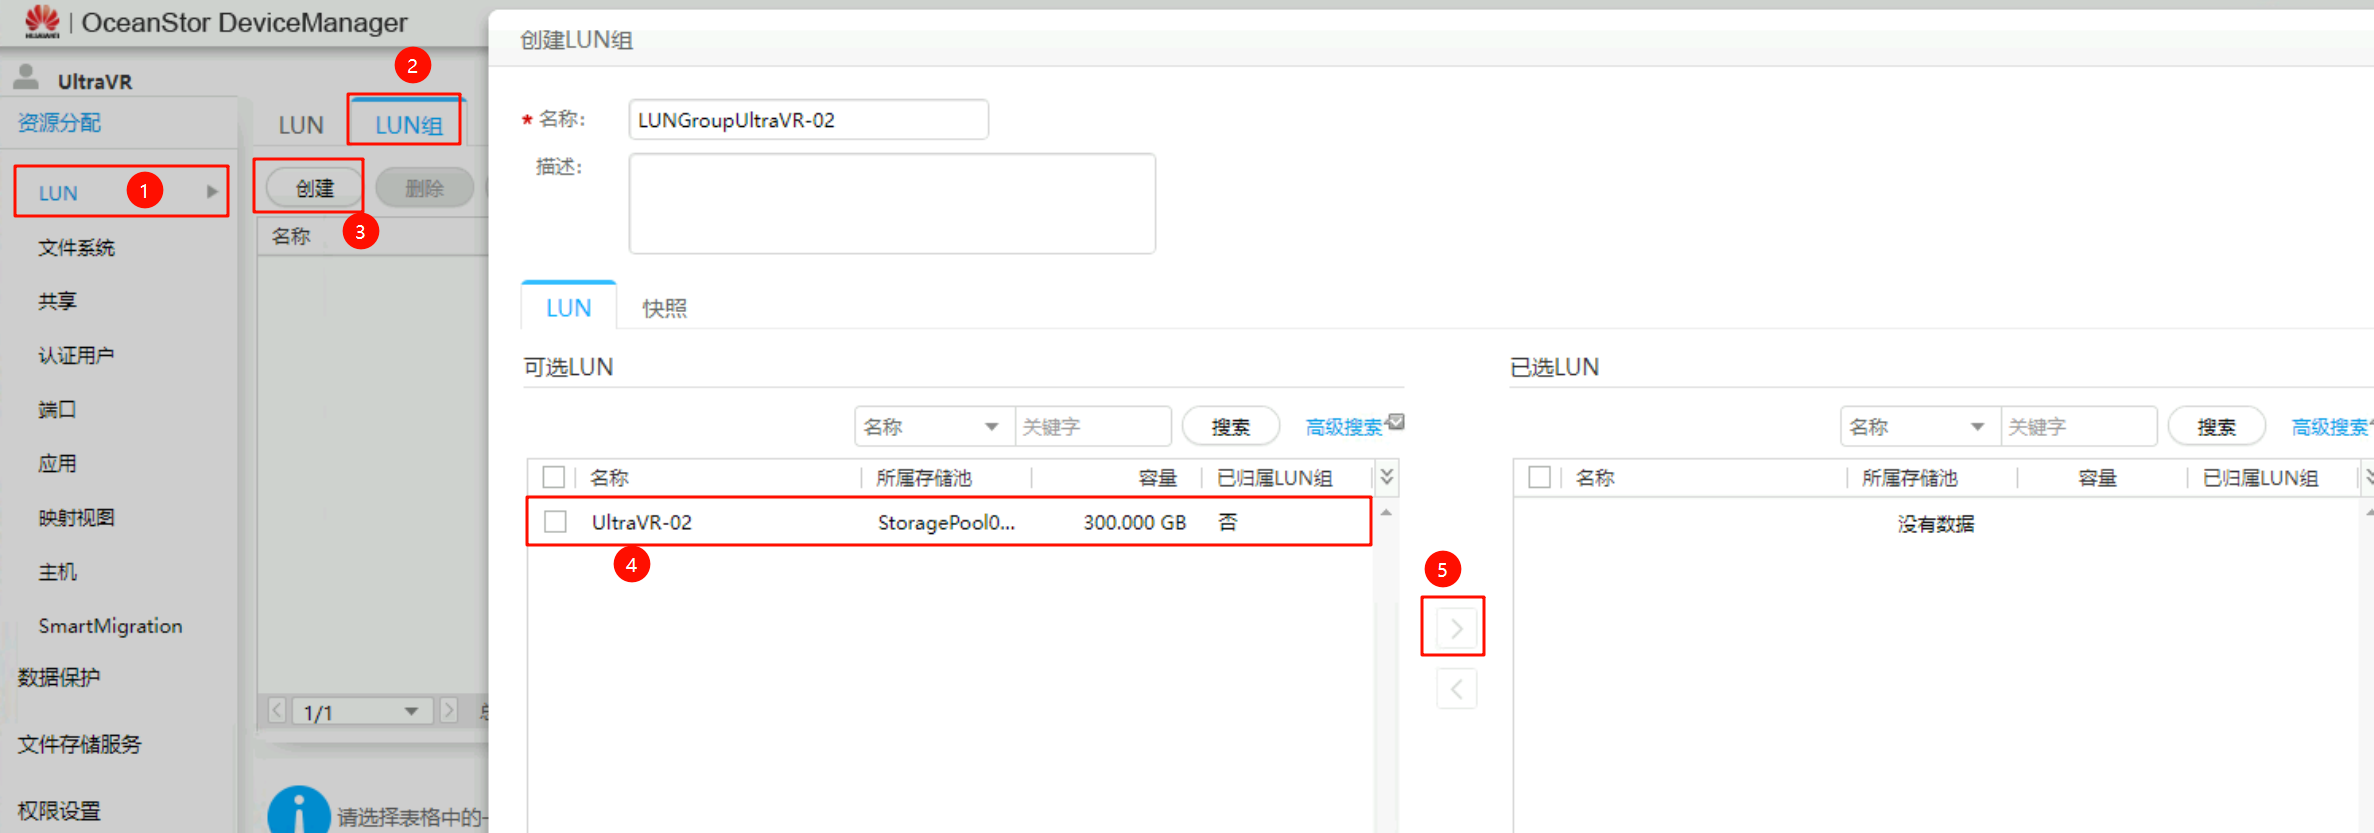This screenshot has height=833, width=2374.
Task: Switch to the 快照 tab
Action: [664, 308]
